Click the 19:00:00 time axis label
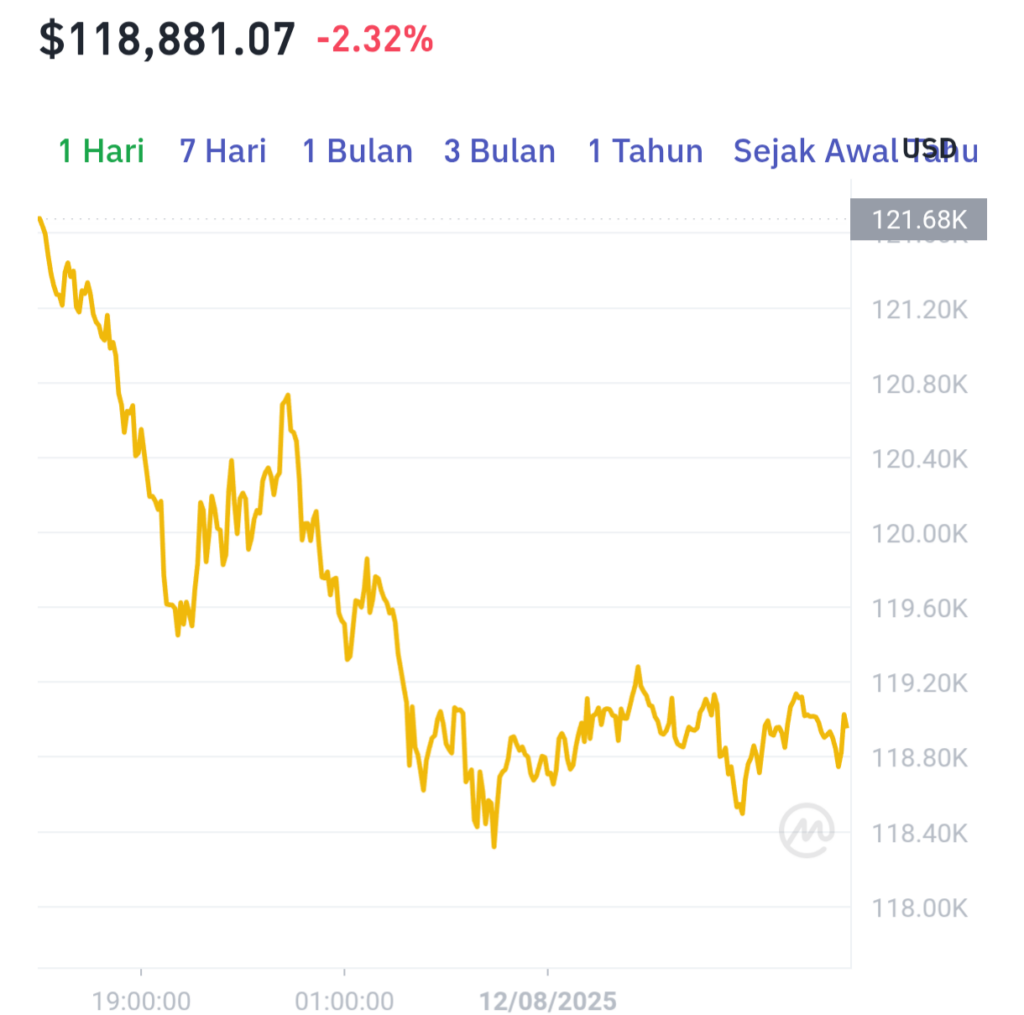 [141, 1001]
